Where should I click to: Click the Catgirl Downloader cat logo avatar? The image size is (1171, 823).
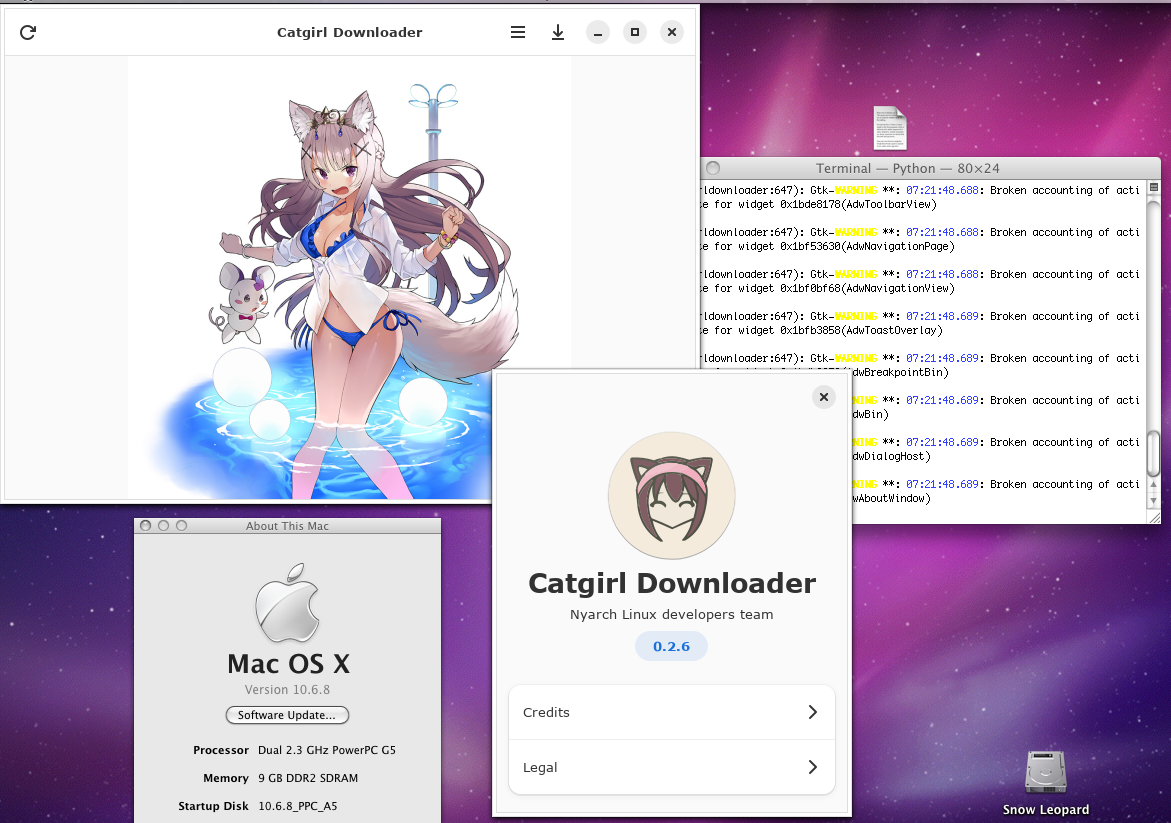point(671,495)
